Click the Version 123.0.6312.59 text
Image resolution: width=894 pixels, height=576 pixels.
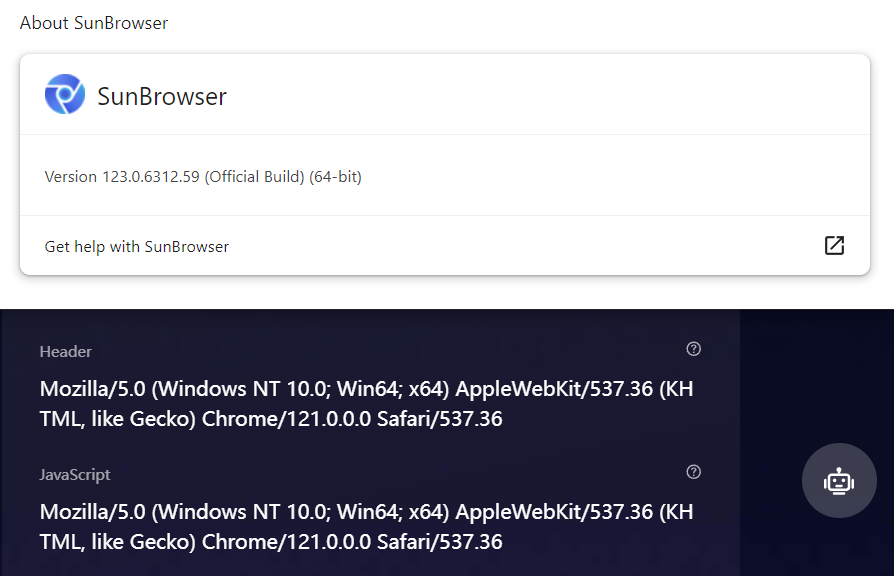click(202, 176)
